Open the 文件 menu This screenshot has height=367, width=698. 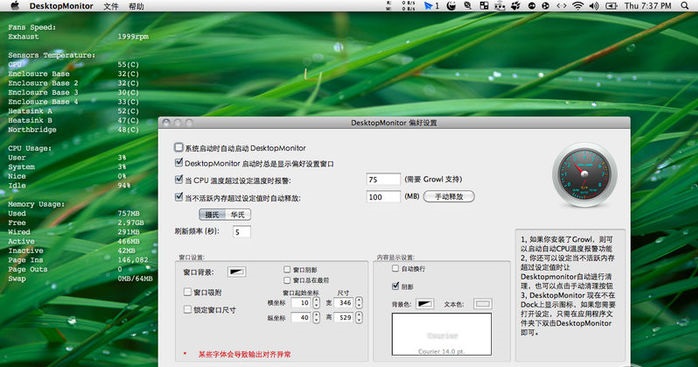tap(111, 6)
